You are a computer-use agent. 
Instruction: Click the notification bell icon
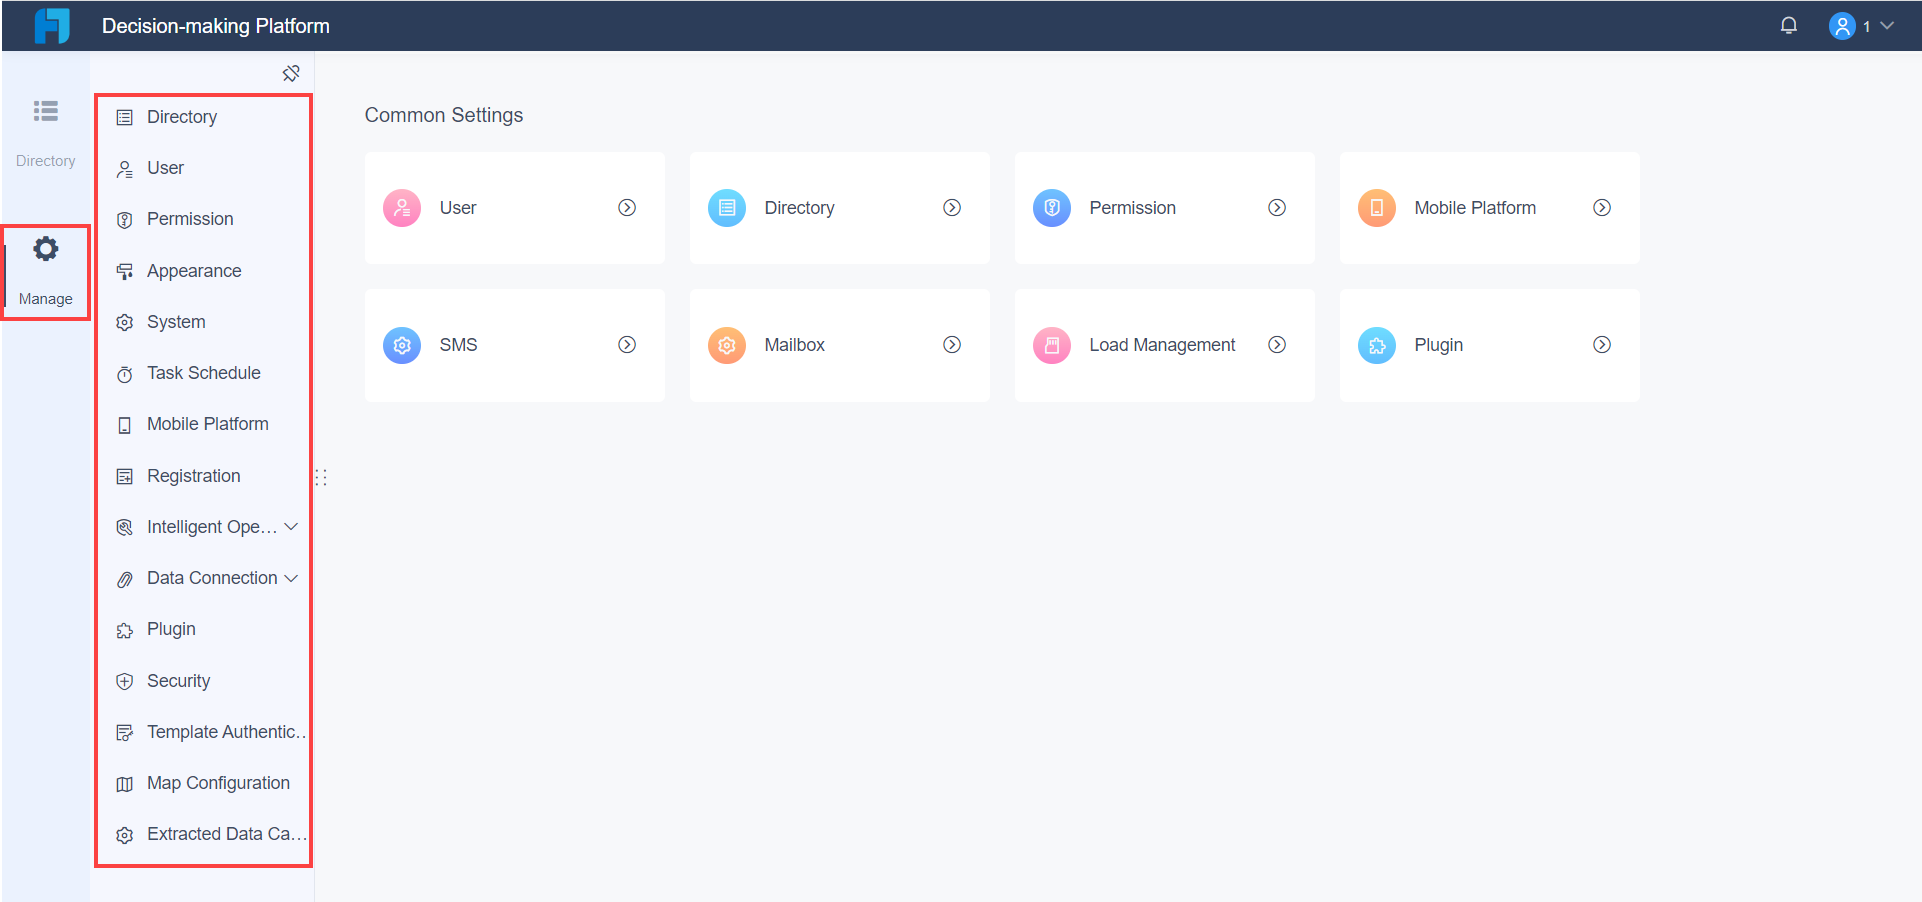point(1789,25)
